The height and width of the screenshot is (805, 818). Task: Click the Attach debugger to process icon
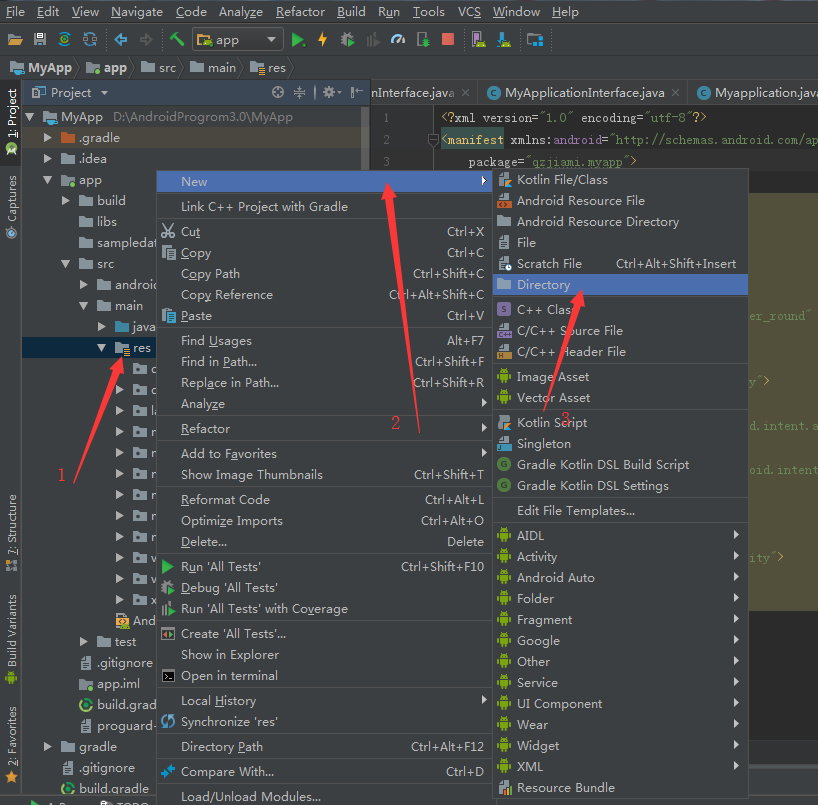[423, 39]
